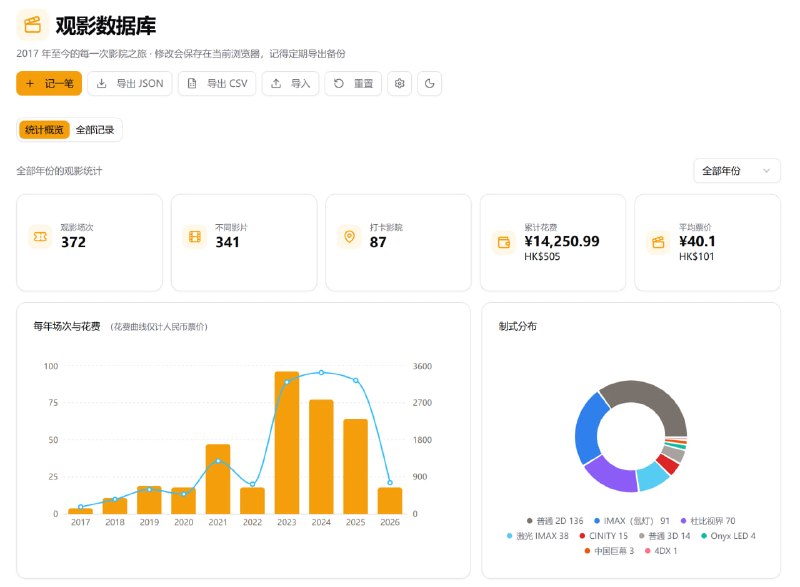This screenshot has height=587, width=800.
Task: Click the 372 观影场次 value
Action: click(x=73, y=242)
